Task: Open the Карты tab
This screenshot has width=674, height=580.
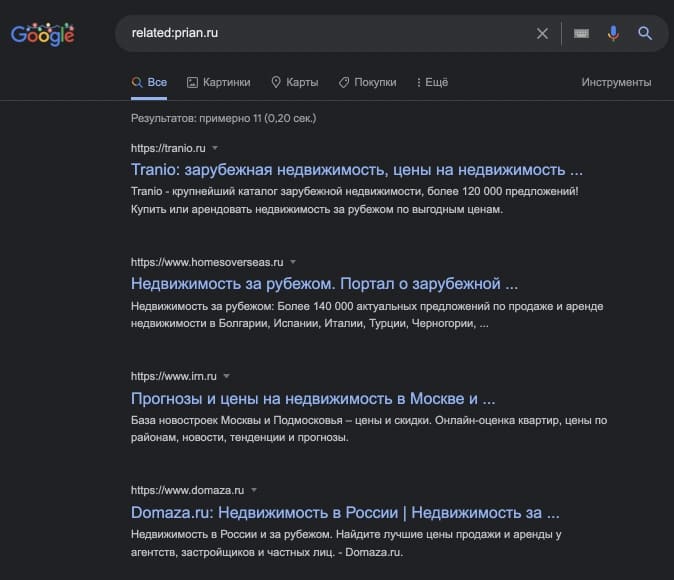Action: pos(295,83)
